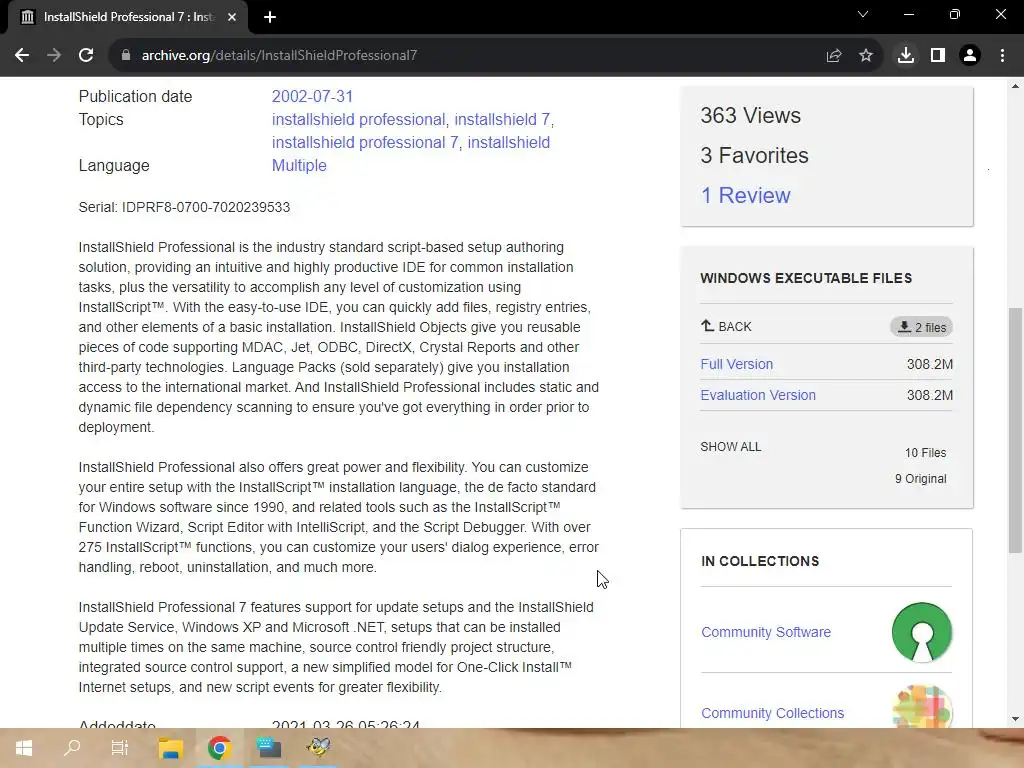Go back using browser back arrow
The width and height of the screenshot is (1024, 768).
click(22, 56)
